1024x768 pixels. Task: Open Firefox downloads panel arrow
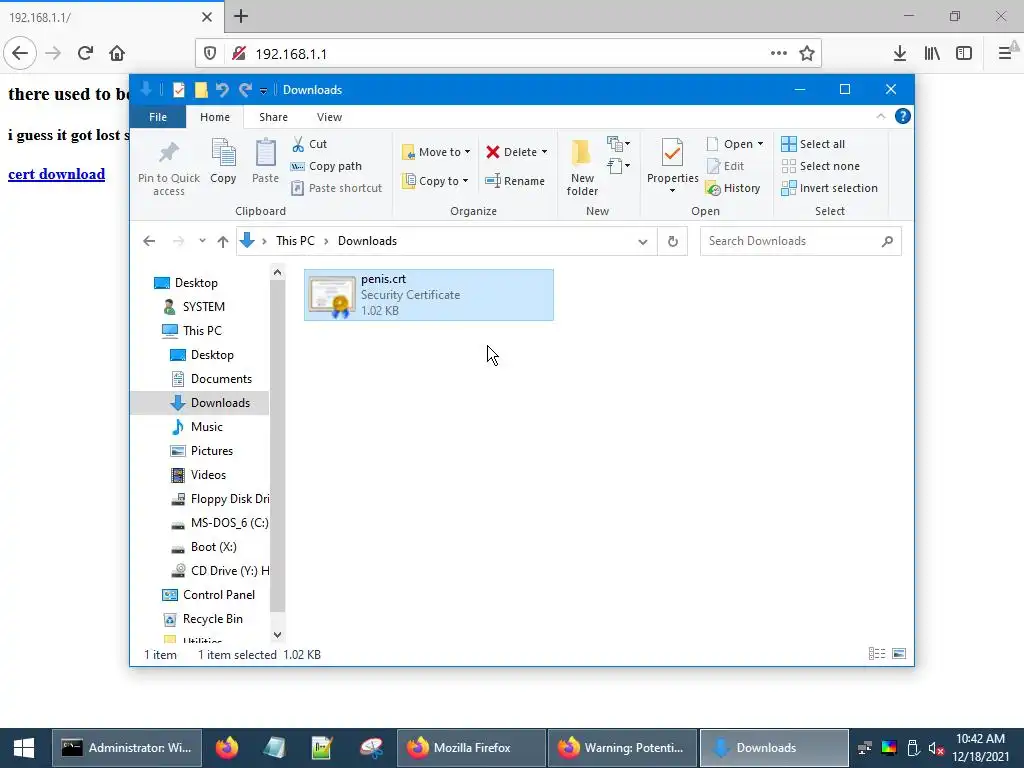point(900,54)
